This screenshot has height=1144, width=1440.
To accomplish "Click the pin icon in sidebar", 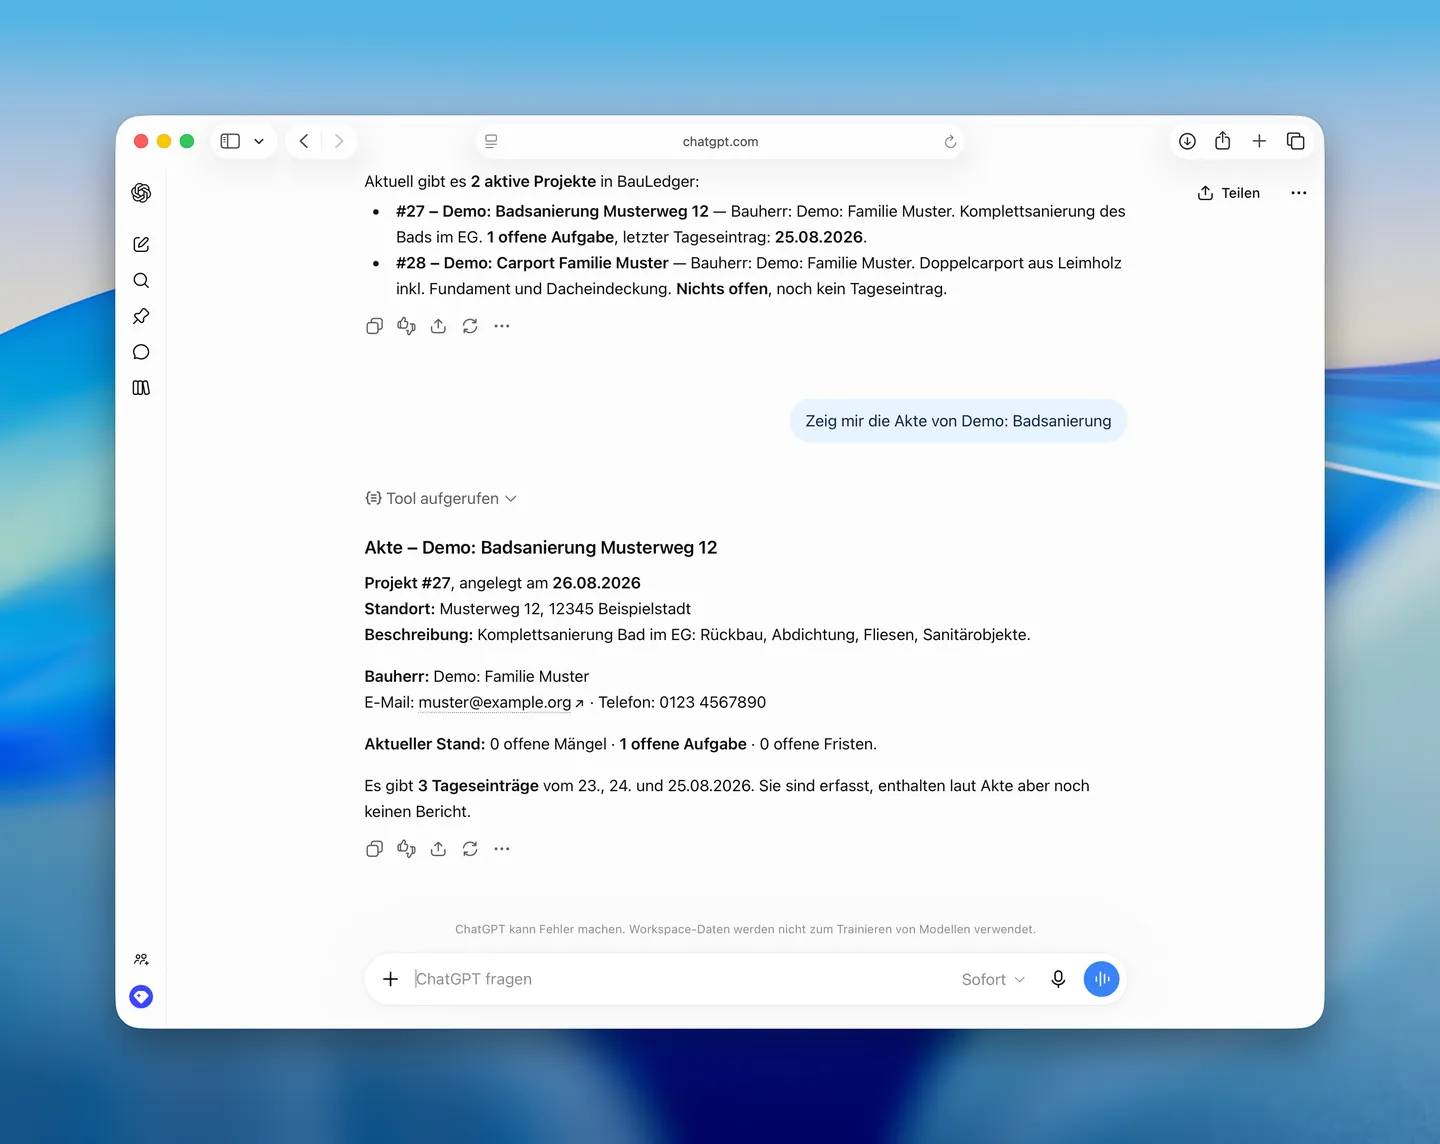I will [141, 316].
